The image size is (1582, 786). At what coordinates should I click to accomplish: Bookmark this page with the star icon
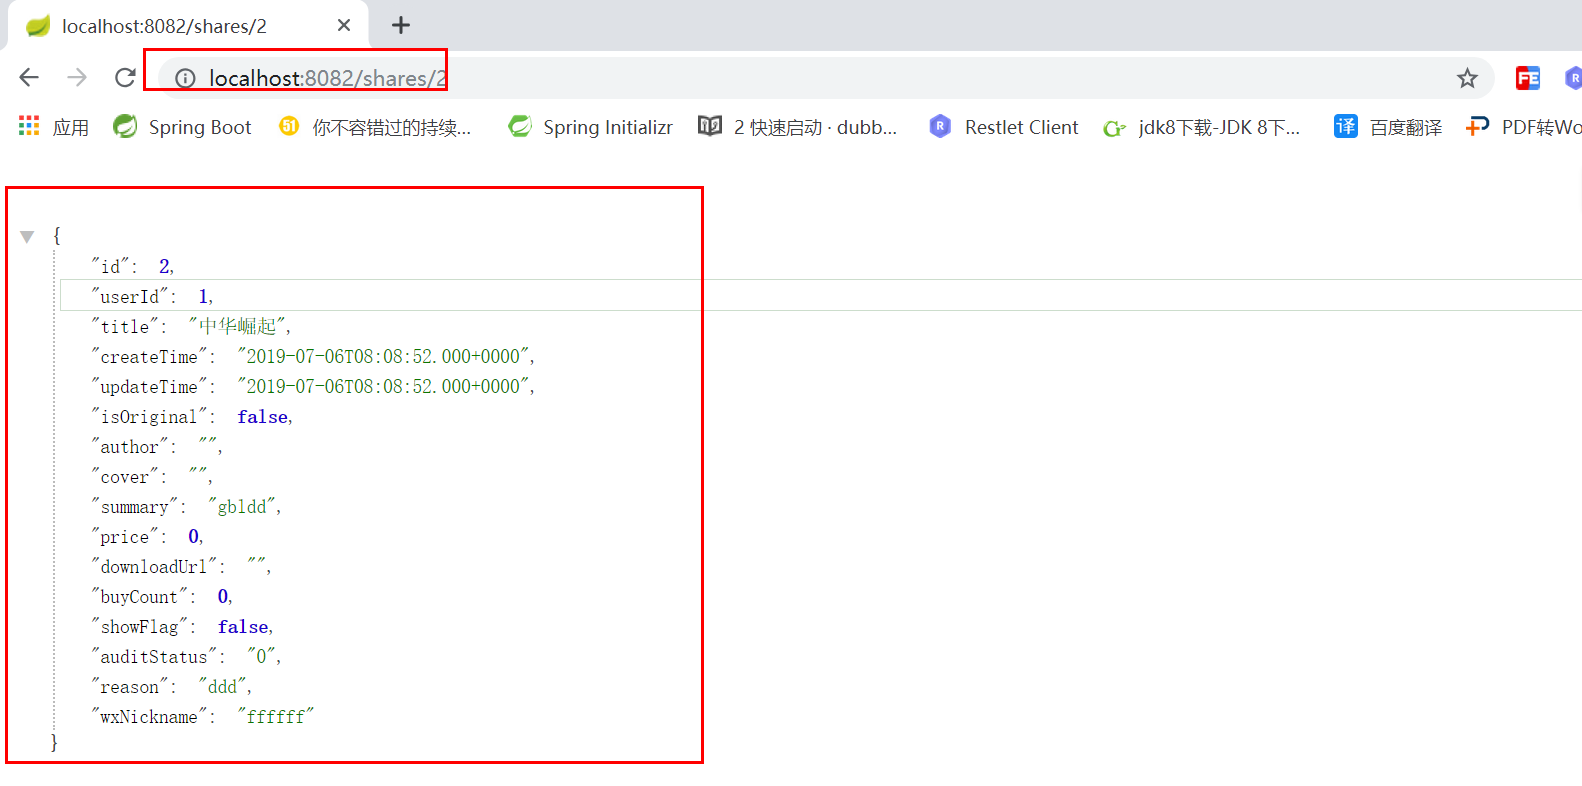[x=1467, y=78]
